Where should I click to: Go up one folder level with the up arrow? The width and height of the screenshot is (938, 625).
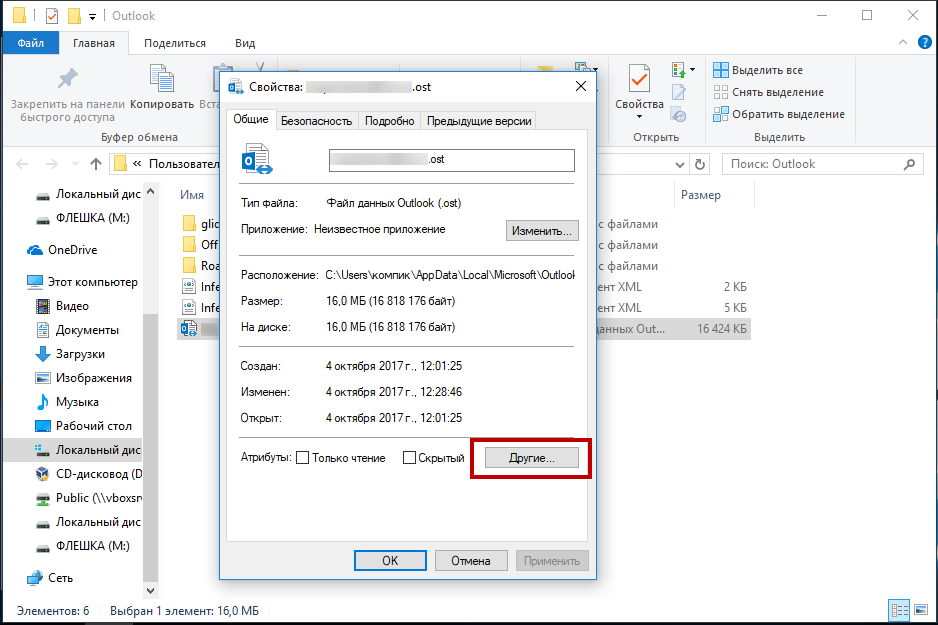point(96,164)
